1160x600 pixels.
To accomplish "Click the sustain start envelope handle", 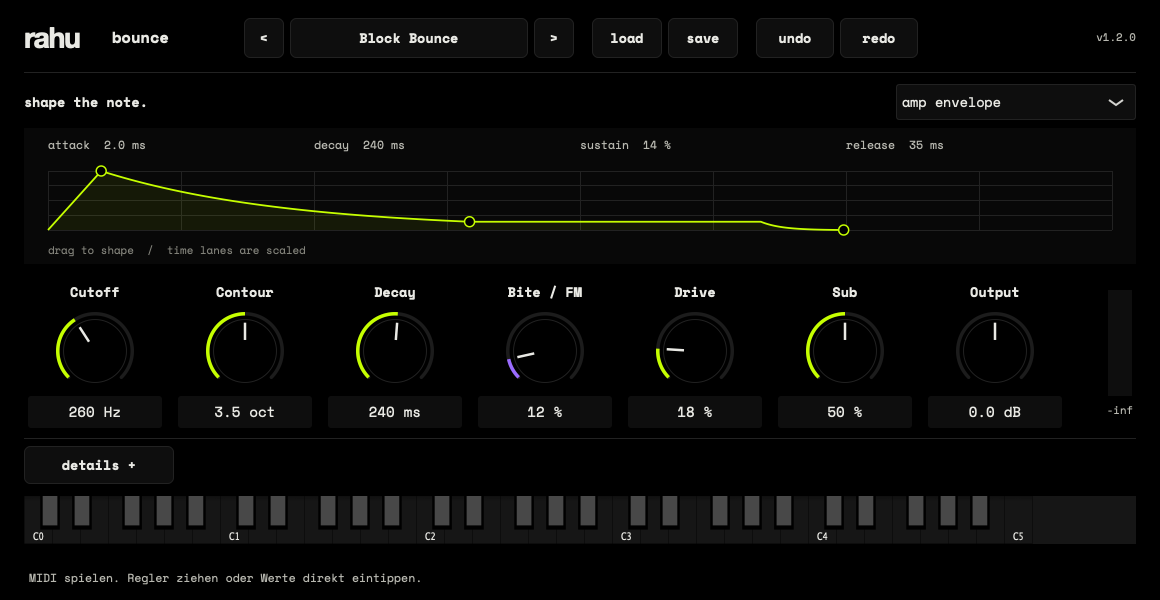I will pos(469,222).
